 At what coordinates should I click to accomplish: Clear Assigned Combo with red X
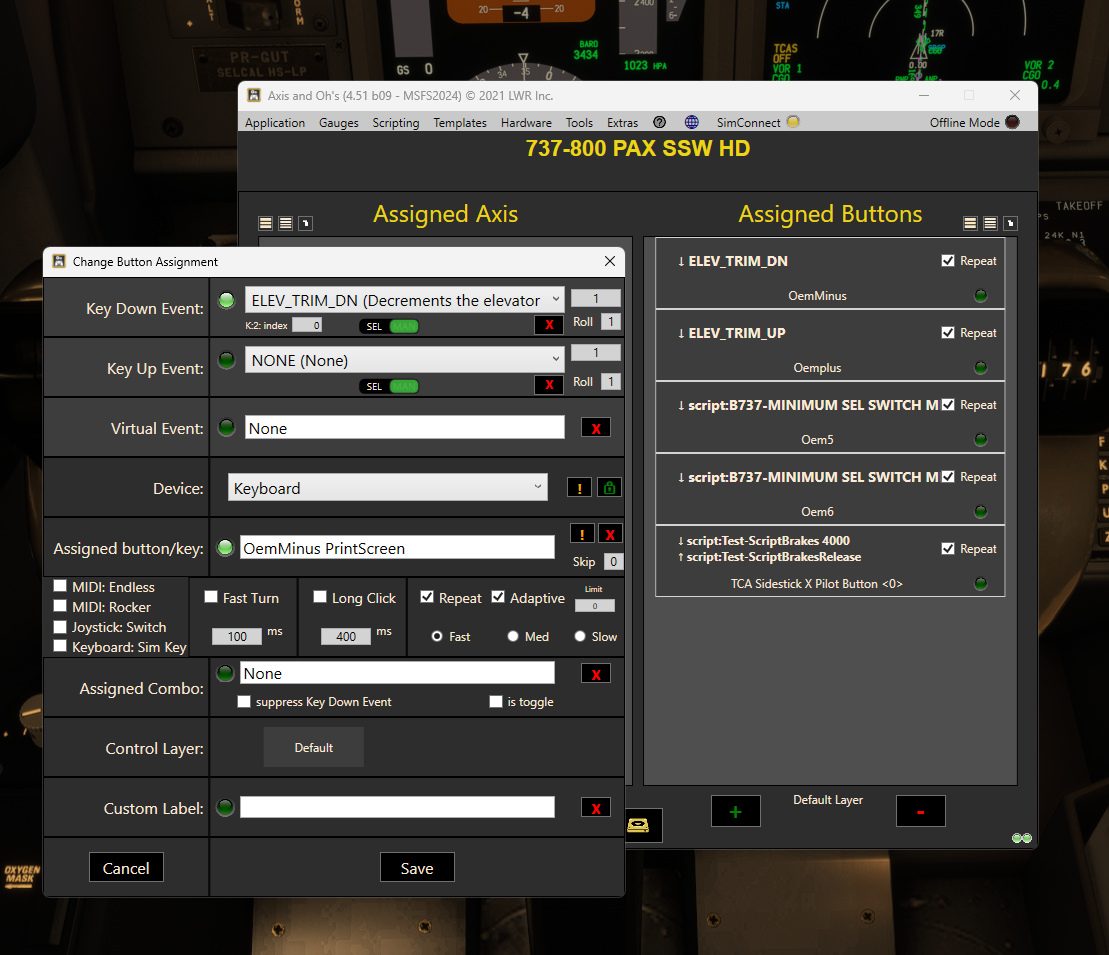click(596, 673)
